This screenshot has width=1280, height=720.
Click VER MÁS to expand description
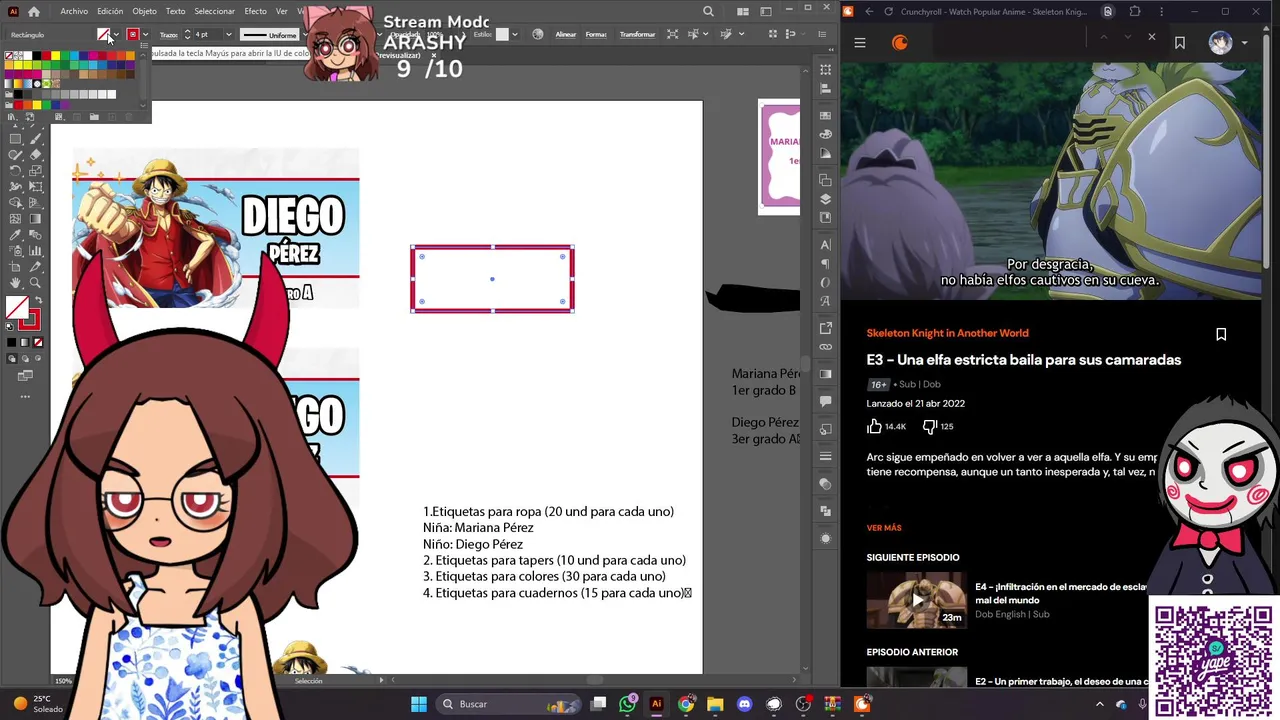point(884,528)
